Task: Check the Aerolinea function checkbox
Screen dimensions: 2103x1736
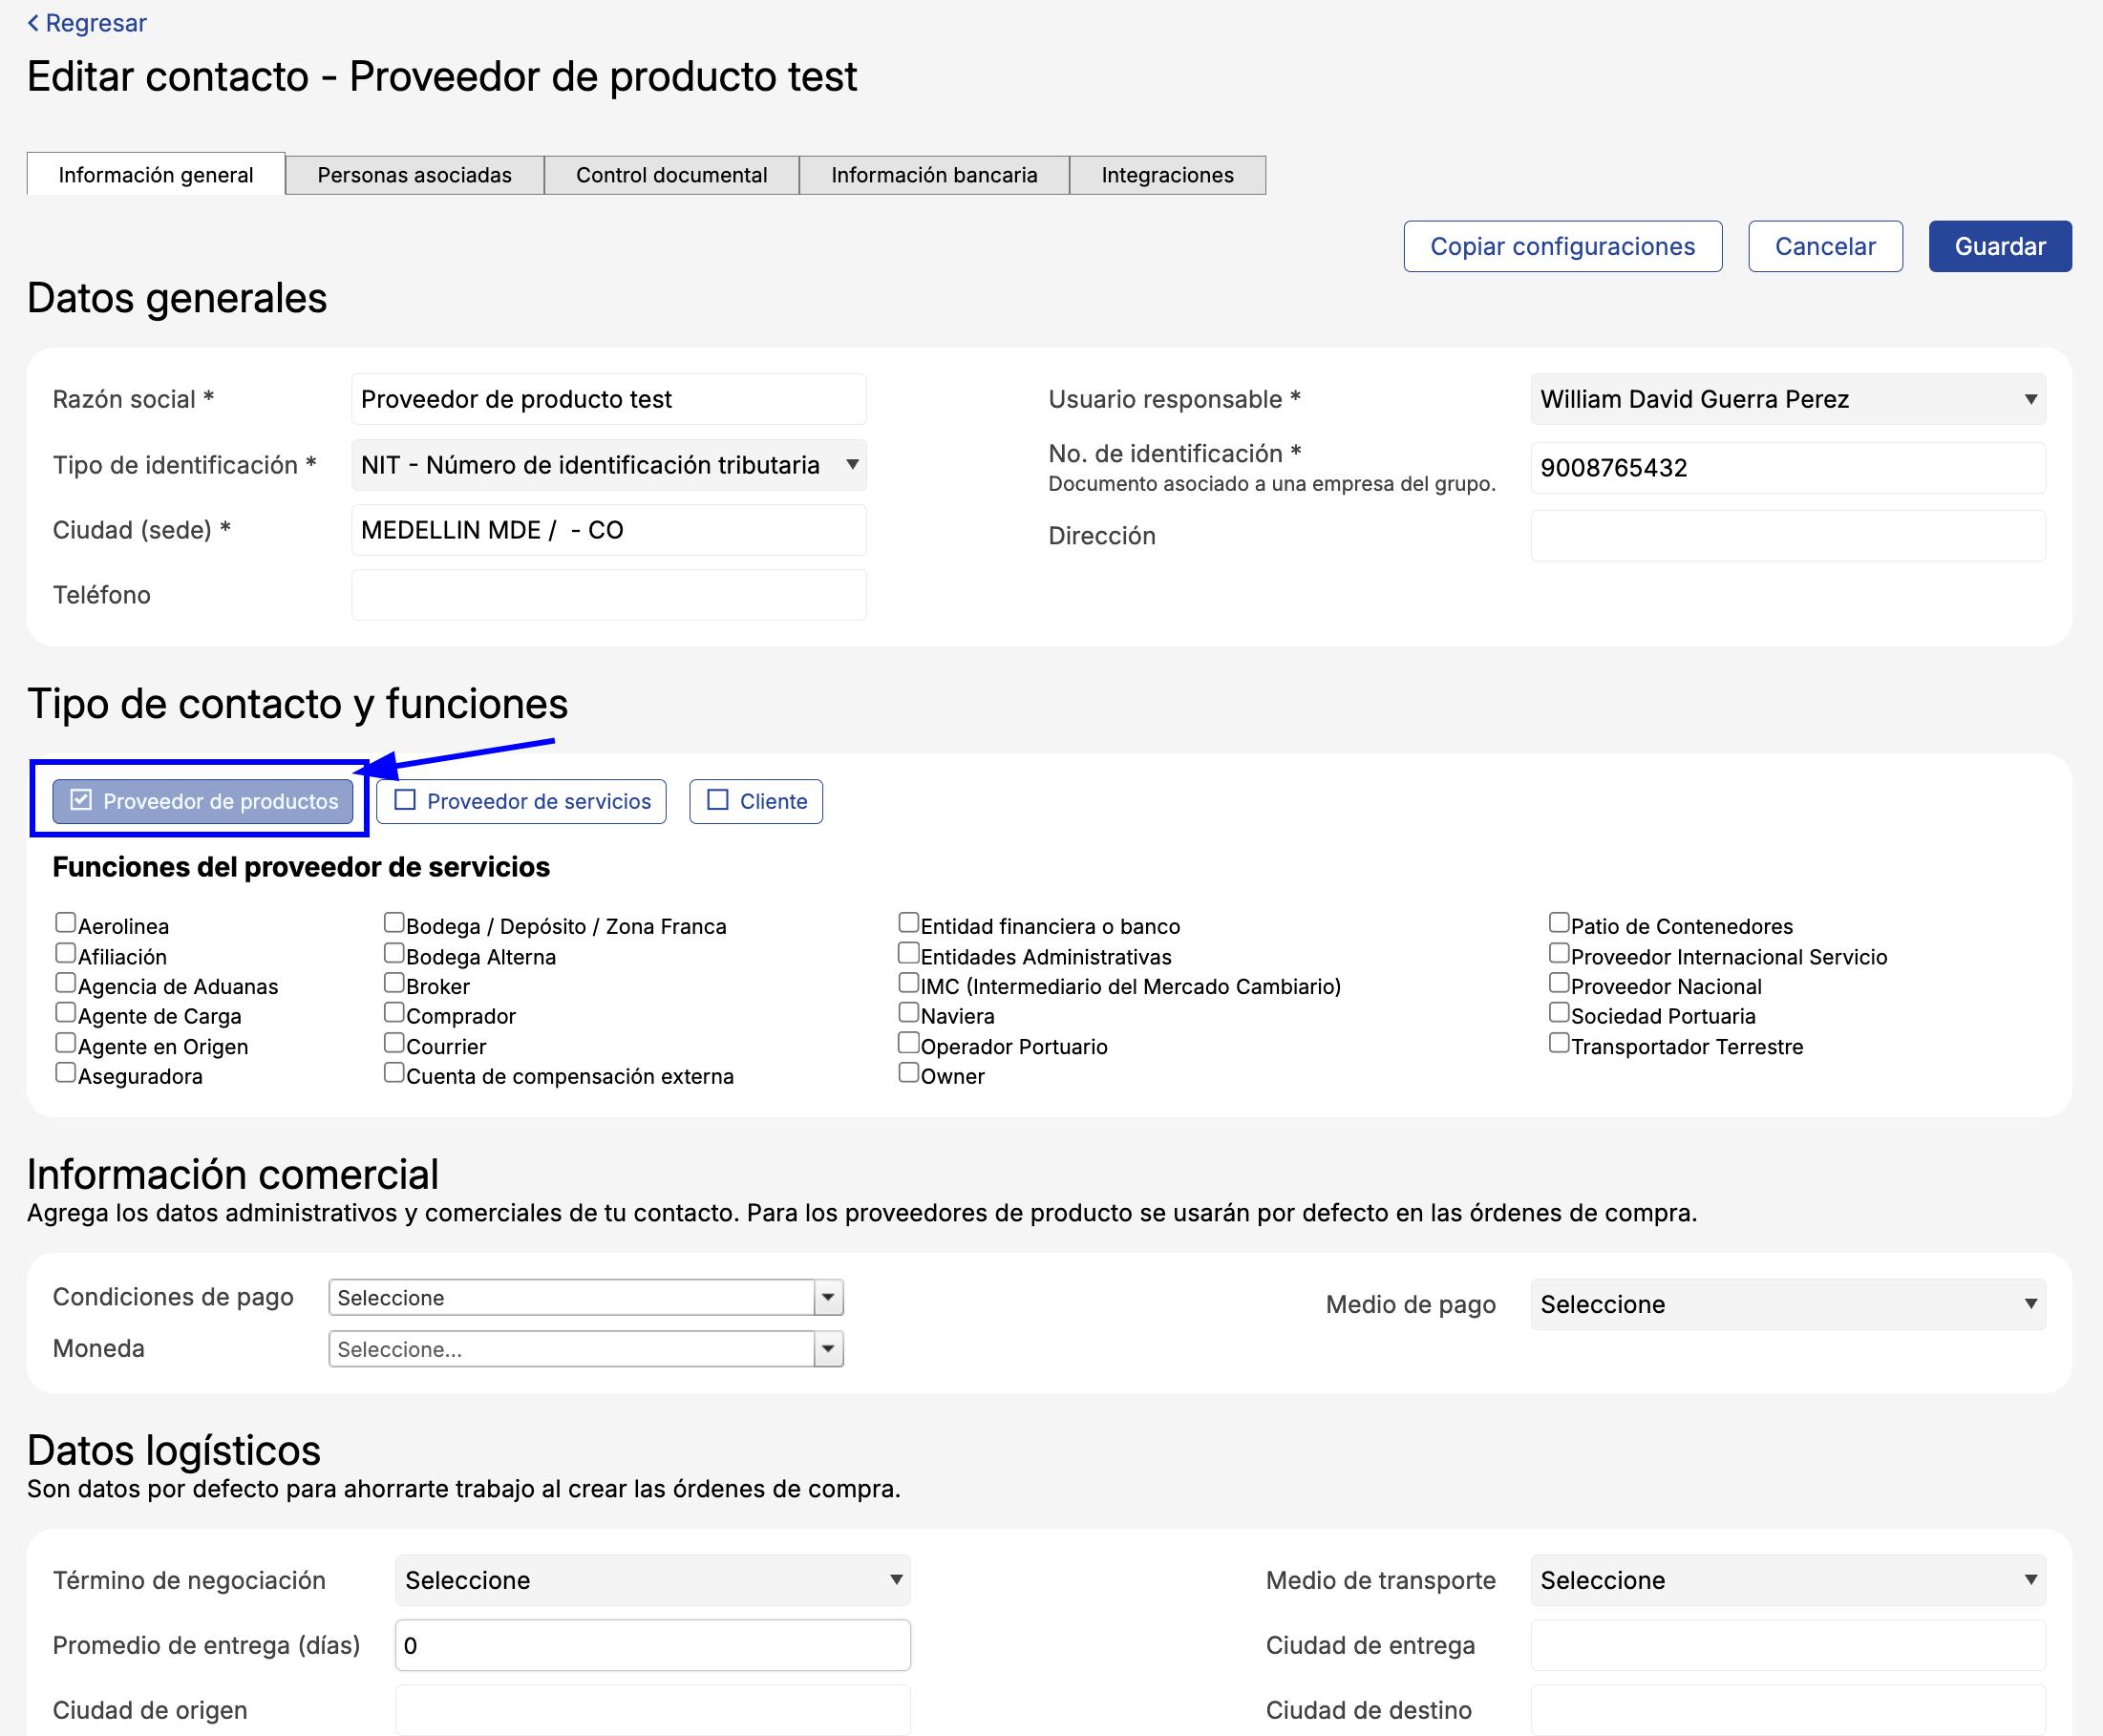Action: (x=66, y=922)
